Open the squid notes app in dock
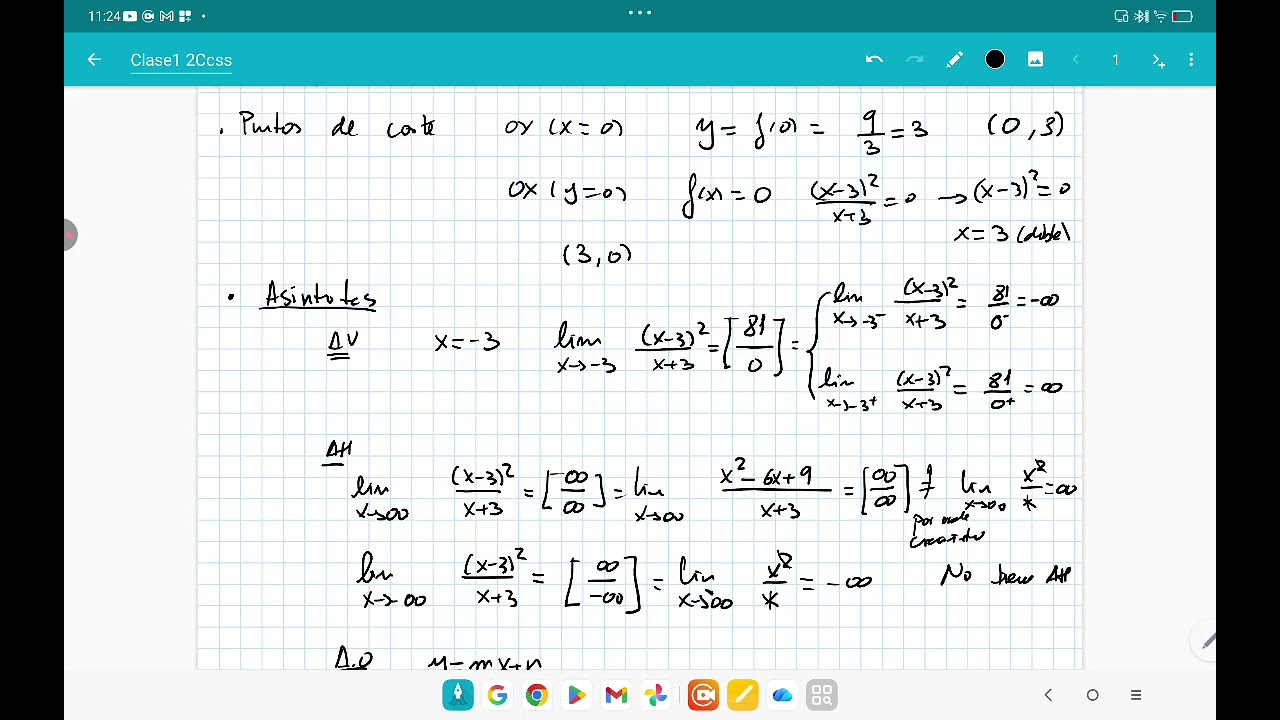 coord(458,695)
